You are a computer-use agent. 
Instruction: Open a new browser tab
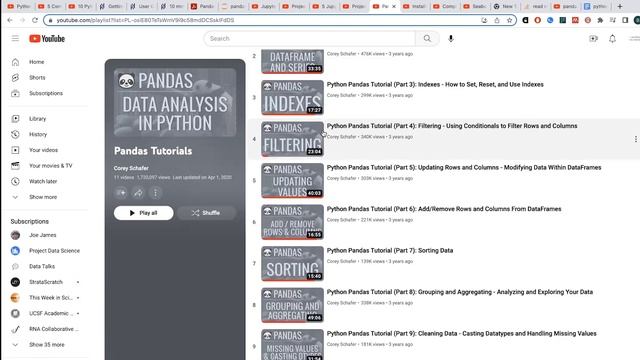pos(620,7)
